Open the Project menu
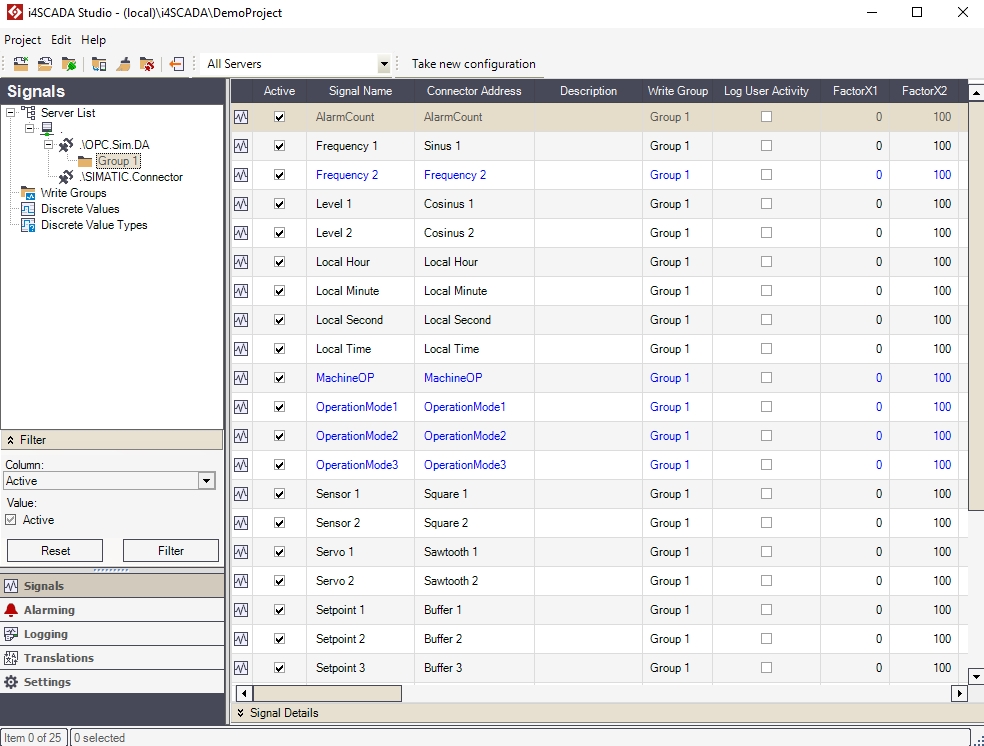Viewport: 984px width, 746px height. pyautogui.click(x=22, y=40)
